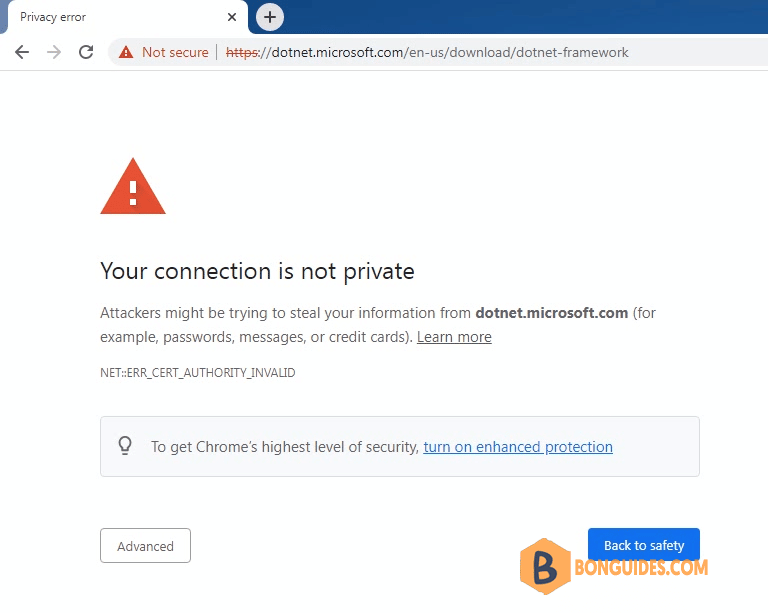Click the bold dotnet.microsoft.com domain text
The image size is (769, 613).
pos(552,313)
